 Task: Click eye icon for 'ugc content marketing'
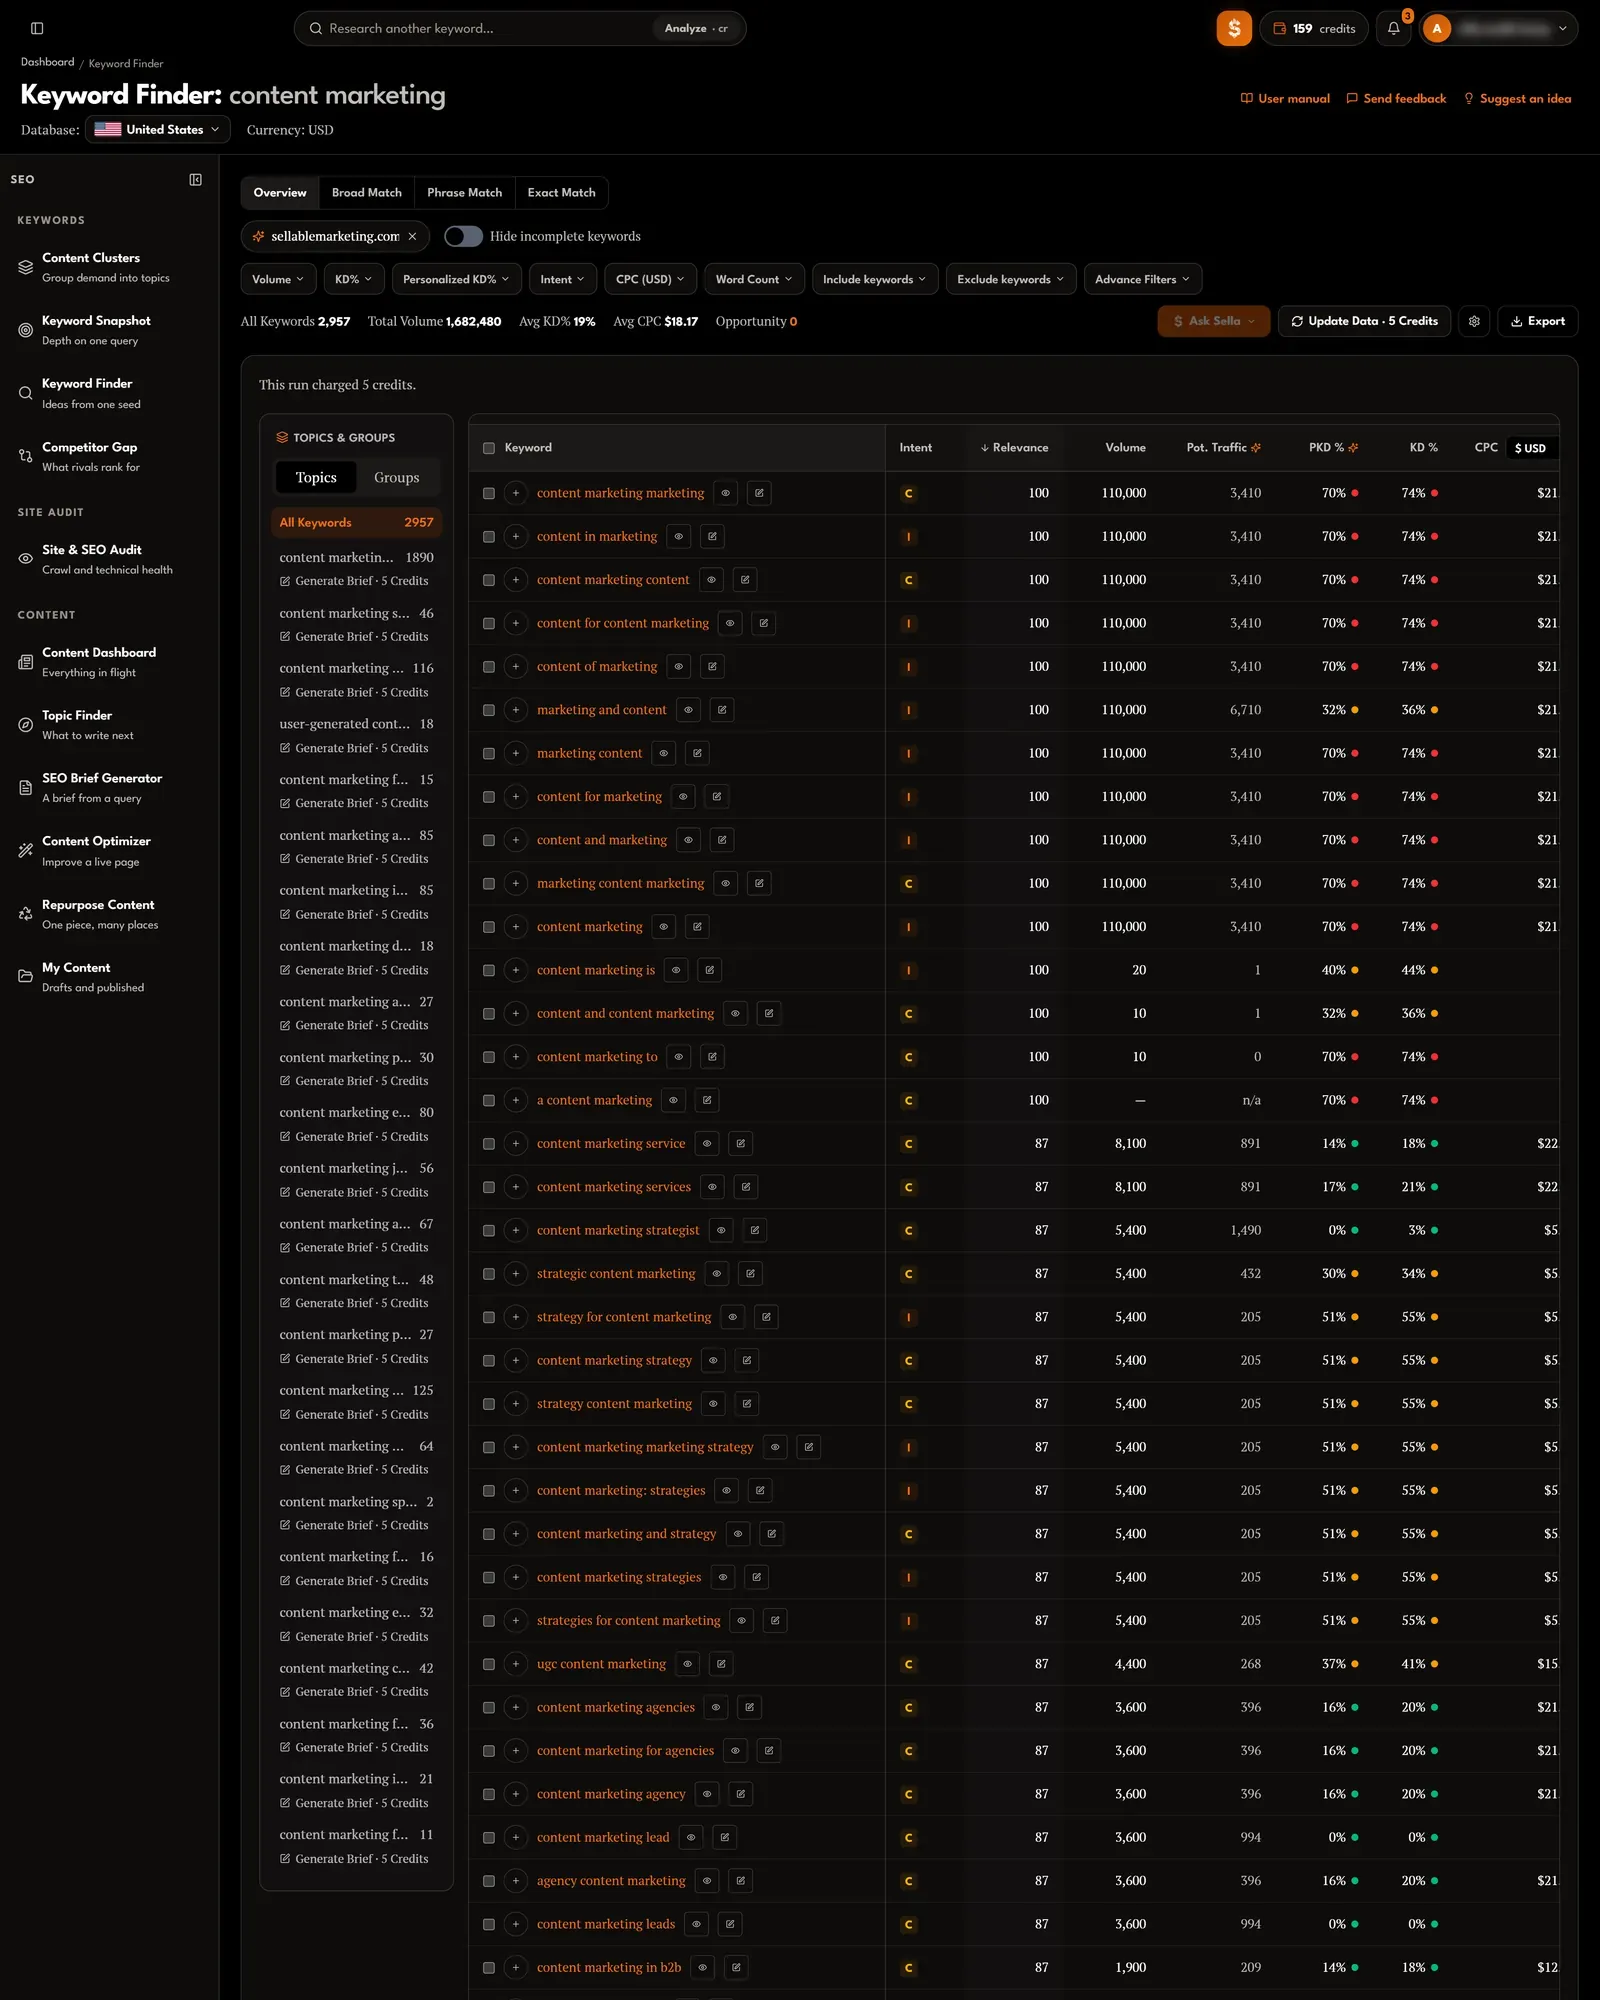tap(687, 1664)
